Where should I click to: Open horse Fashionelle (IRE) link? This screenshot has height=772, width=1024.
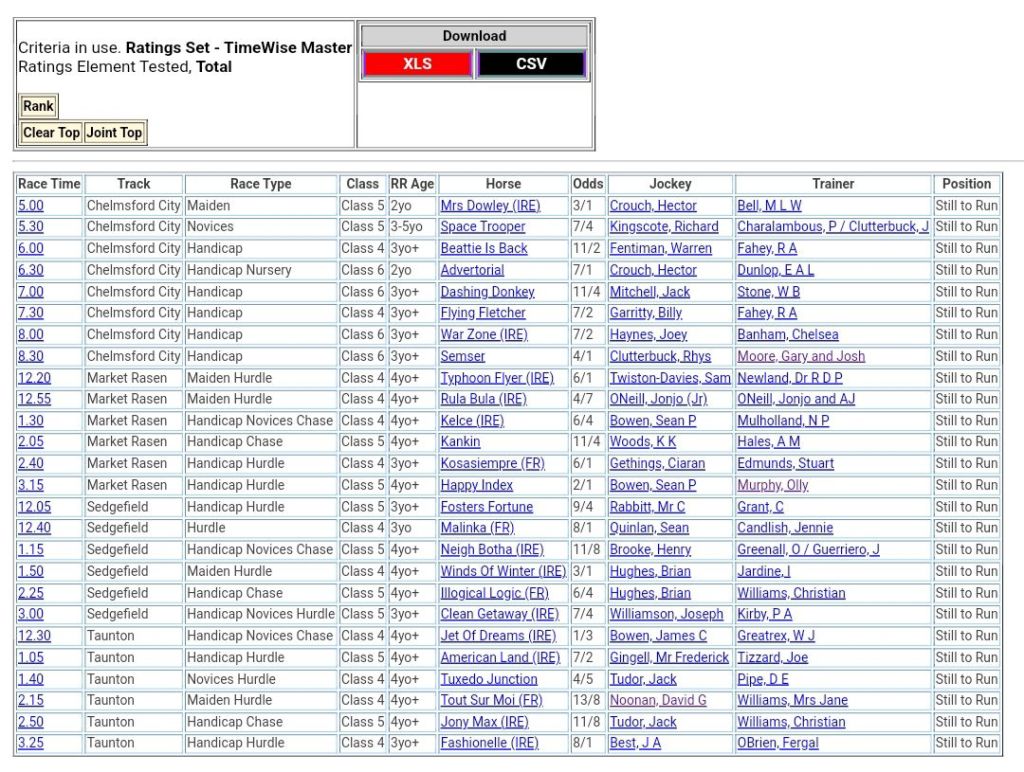489,743
